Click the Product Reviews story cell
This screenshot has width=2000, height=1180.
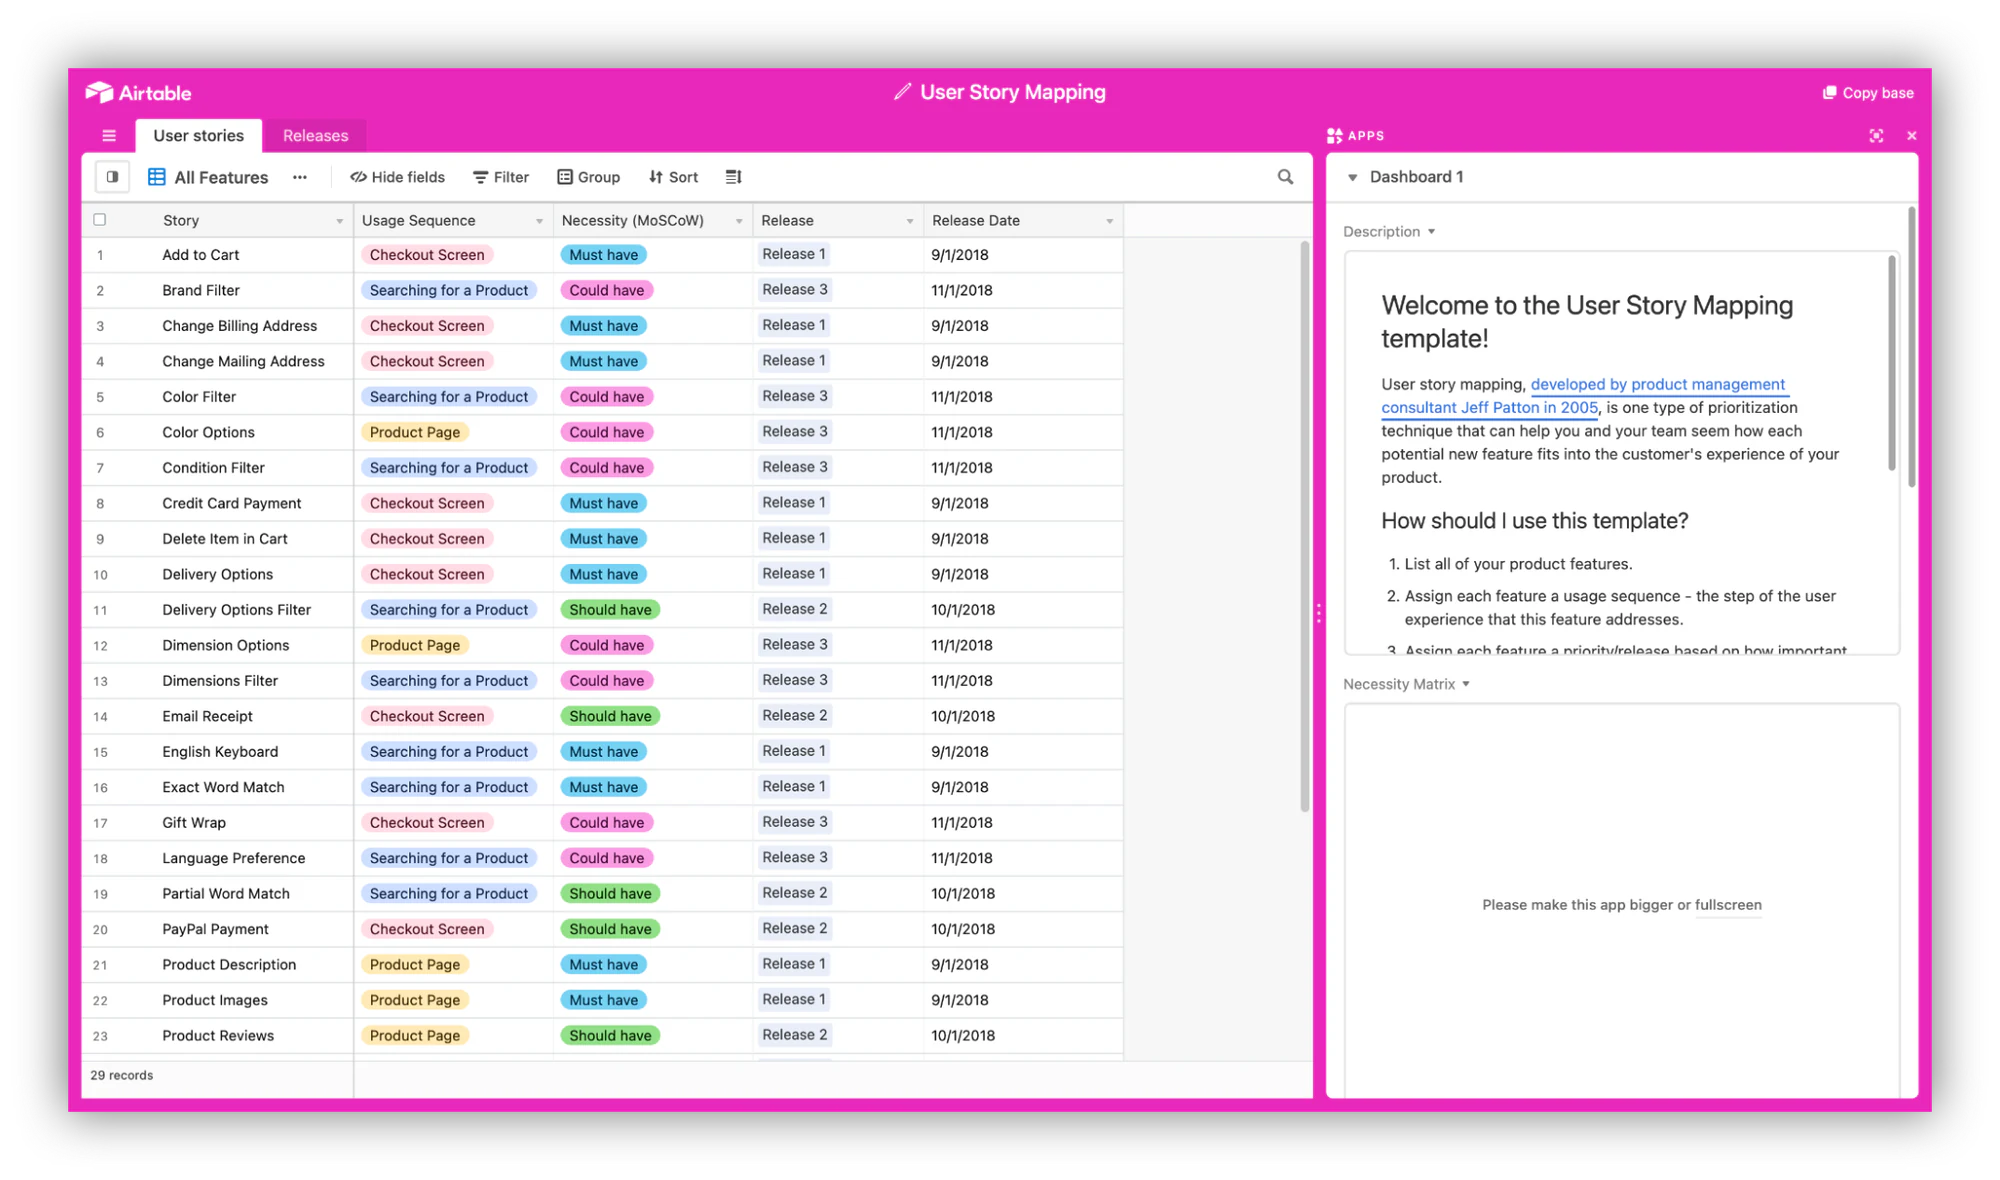[x=218, y=1036]
